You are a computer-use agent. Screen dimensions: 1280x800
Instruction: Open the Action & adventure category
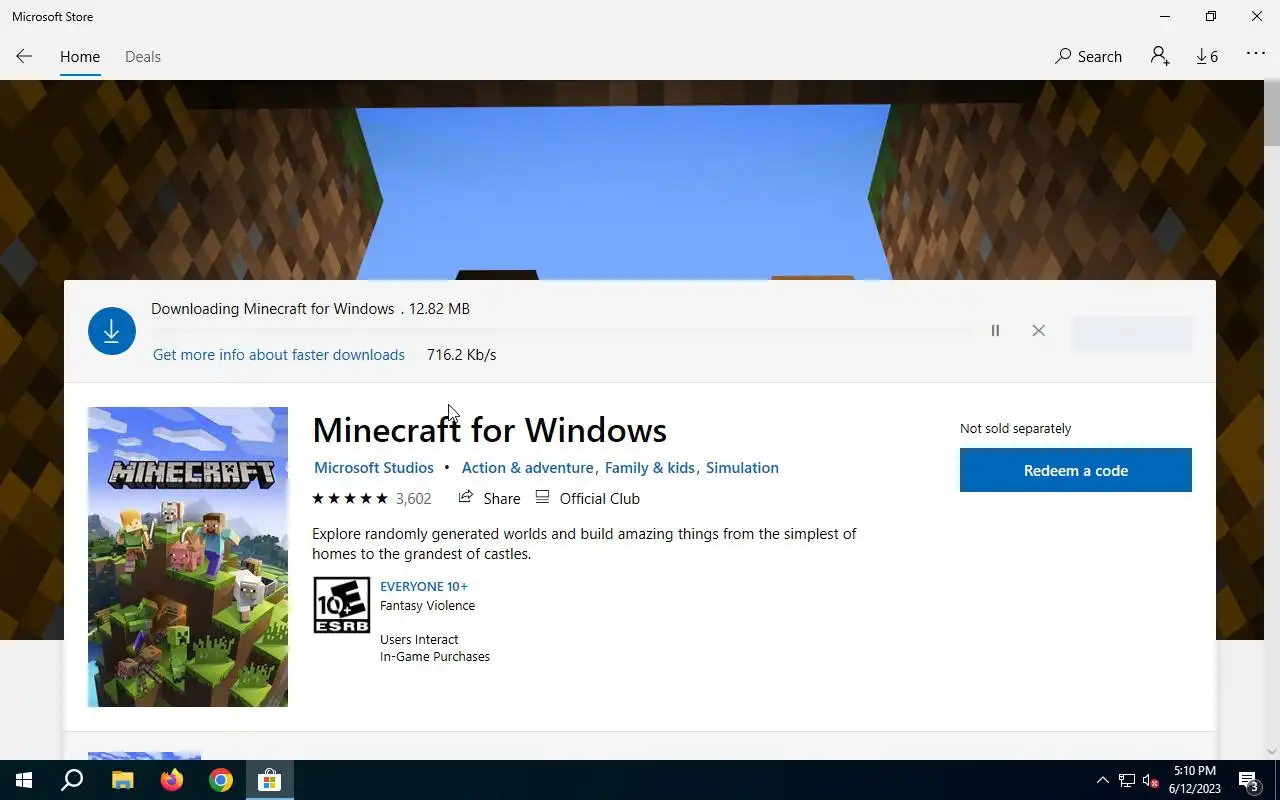(x=527, y=468)
